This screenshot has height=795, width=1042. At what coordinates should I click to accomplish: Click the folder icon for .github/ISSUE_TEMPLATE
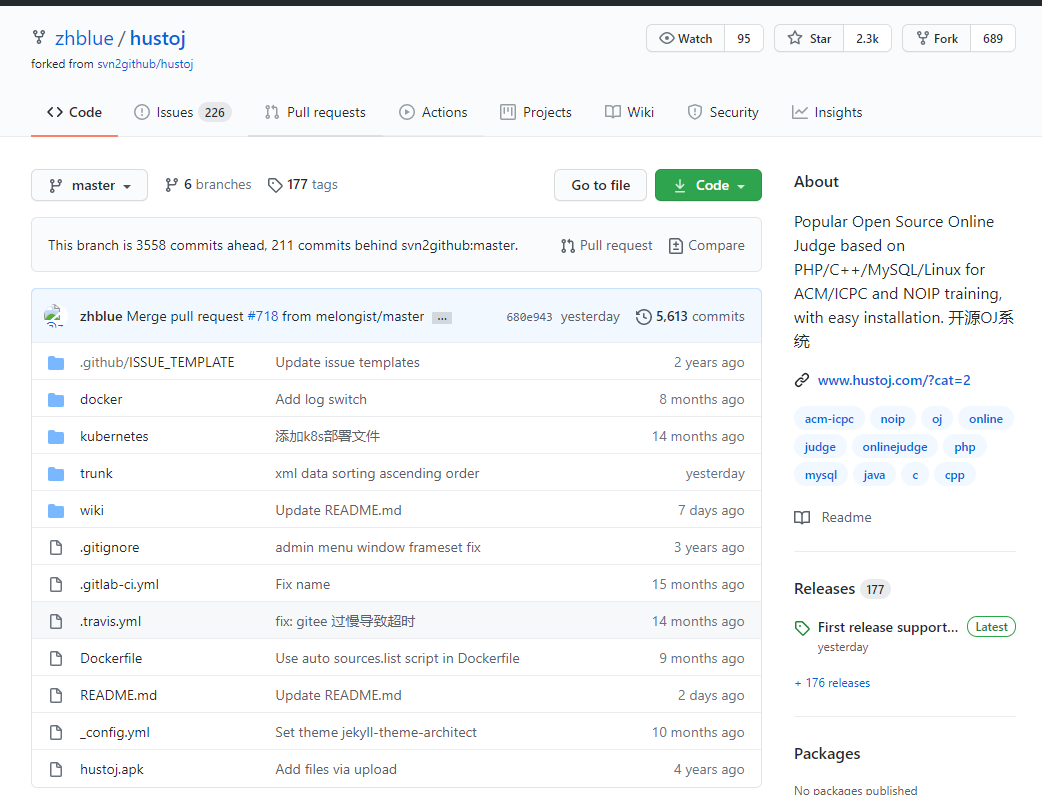pos(56,362)
